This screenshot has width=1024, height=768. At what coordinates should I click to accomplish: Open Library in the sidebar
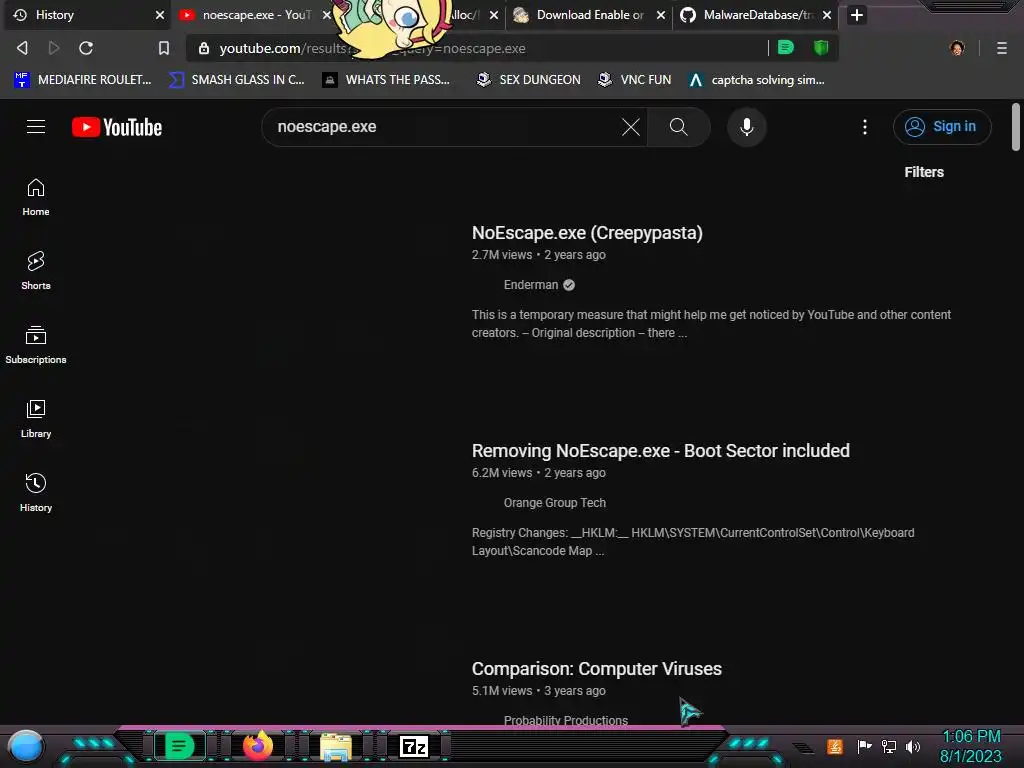[x=36, y=419]
